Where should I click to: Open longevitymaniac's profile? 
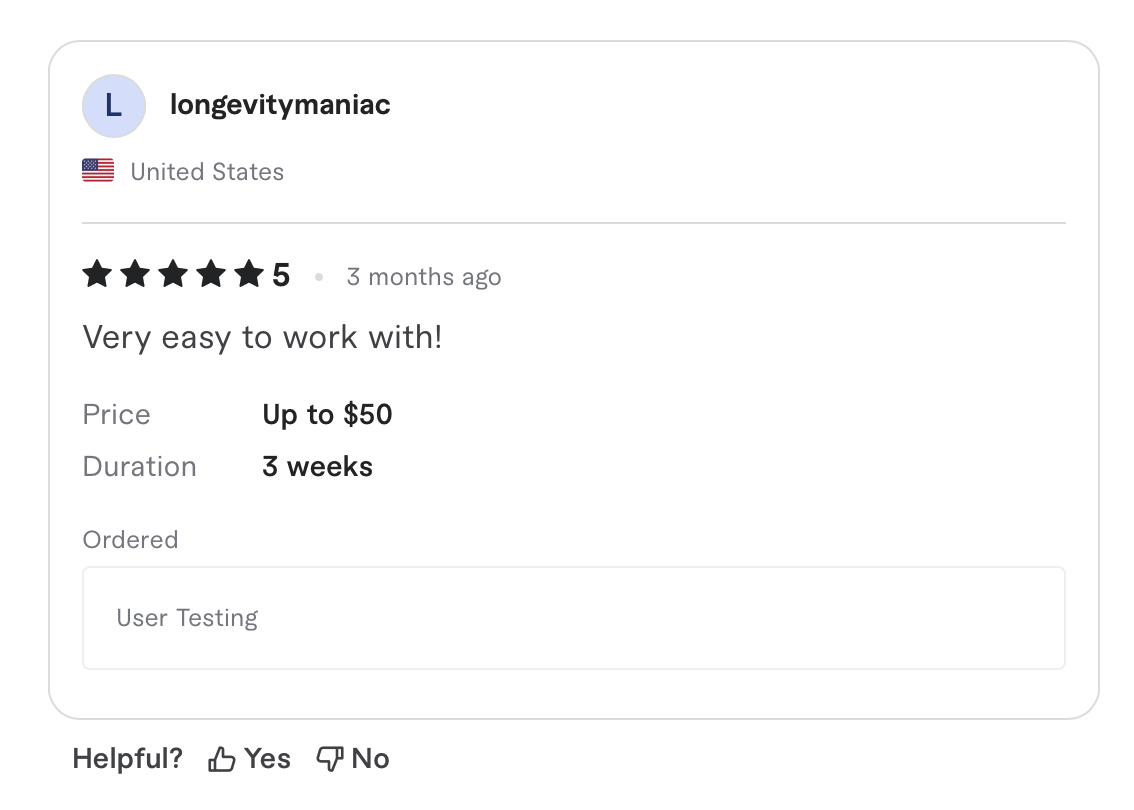[280, 104]
